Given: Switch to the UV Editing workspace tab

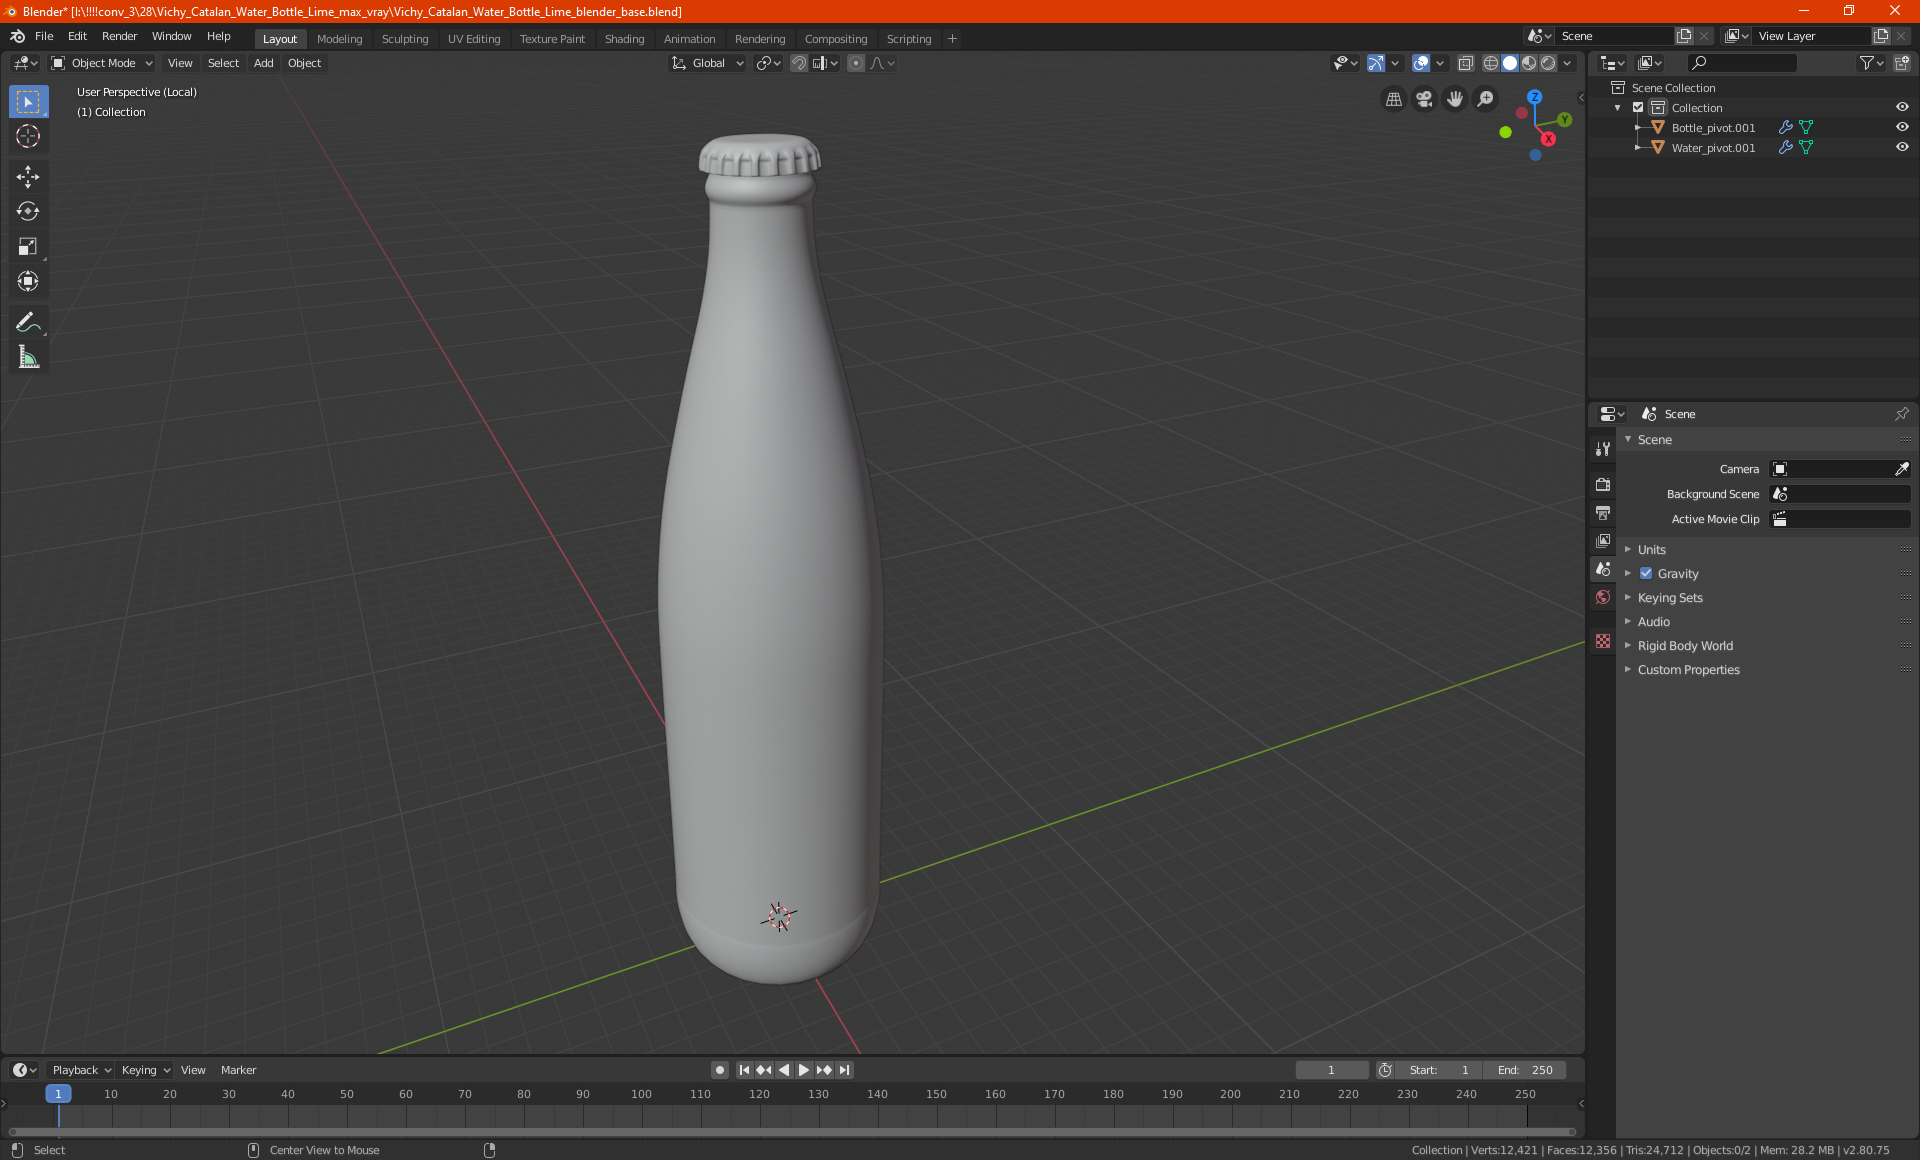Looking at the screenshot, I should 473,39.
